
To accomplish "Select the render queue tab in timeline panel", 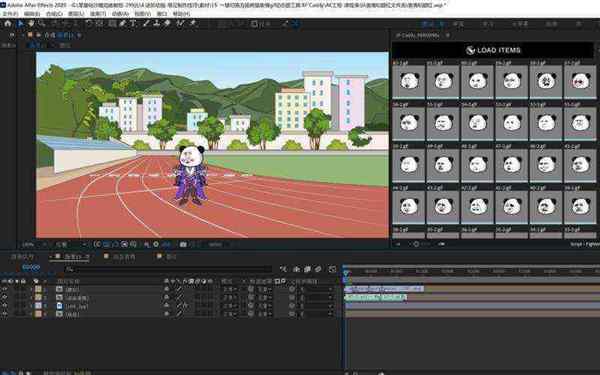I will click(23, 257).
